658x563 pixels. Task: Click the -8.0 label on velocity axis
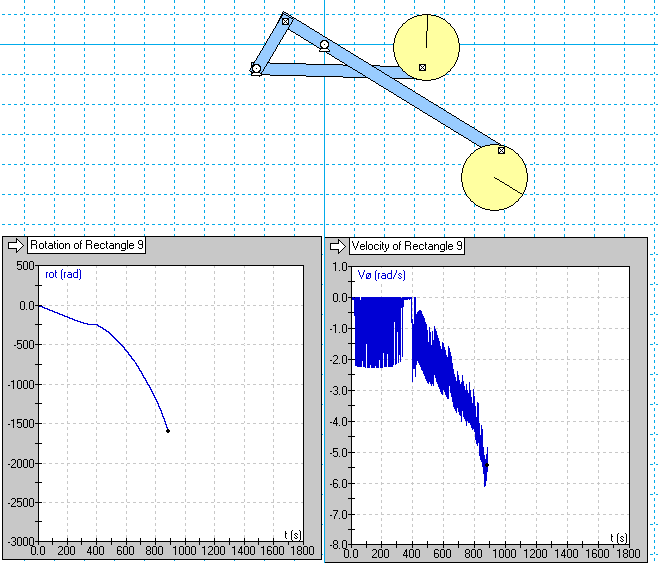(339, 545)
